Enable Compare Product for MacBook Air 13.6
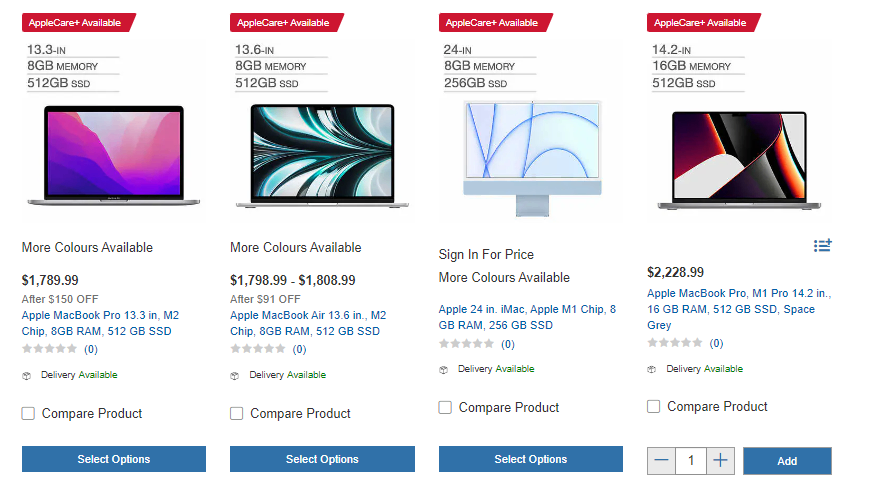Viewport: 874px width, 484px height. point(237,413)
